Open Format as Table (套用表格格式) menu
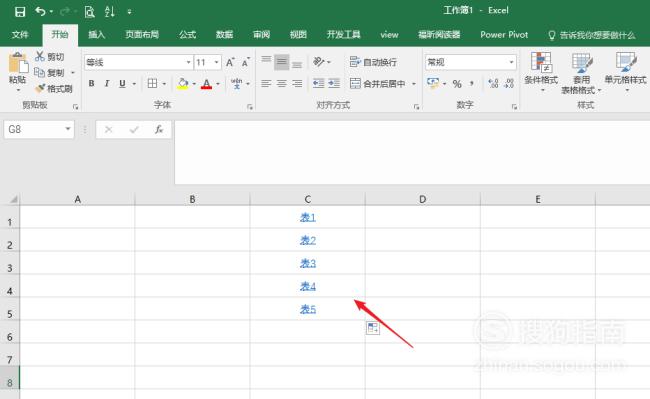This screenshot has width=650, height=399. [581, 73]
